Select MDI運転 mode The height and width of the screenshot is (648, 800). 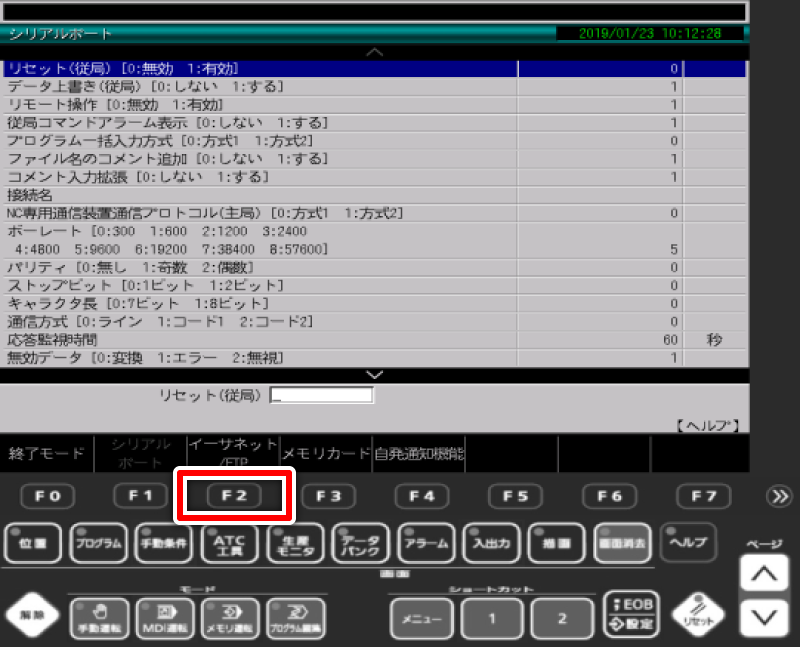165,618
